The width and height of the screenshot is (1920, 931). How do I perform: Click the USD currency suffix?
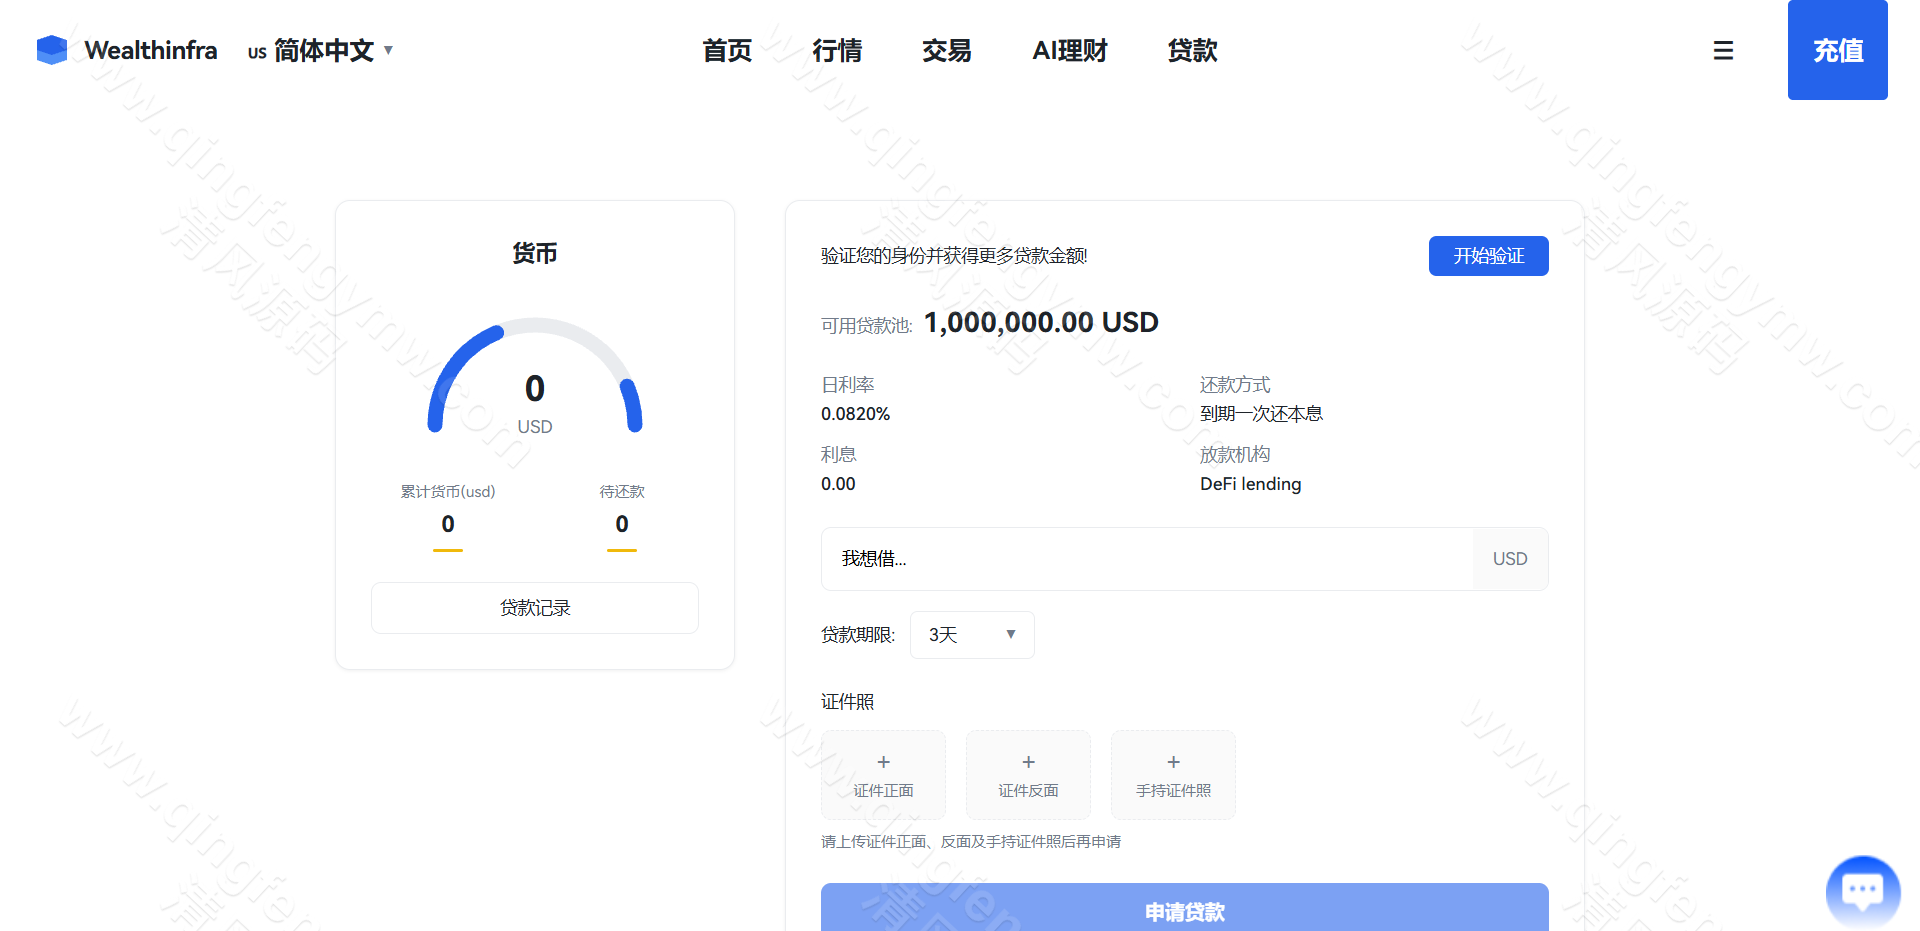(x=1510, y=559)
